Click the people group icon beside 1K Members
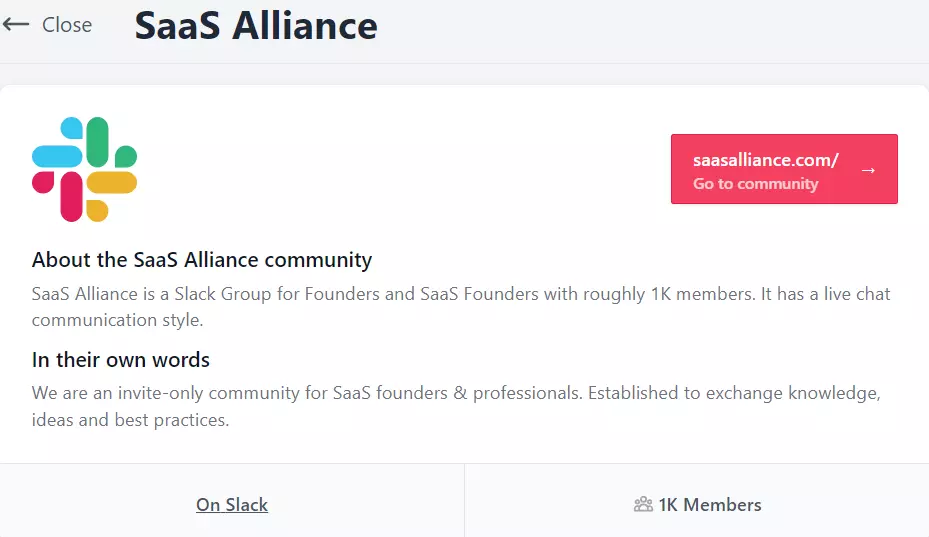The width and height of the screenshot is (929, 537). [x=643, y=505]
